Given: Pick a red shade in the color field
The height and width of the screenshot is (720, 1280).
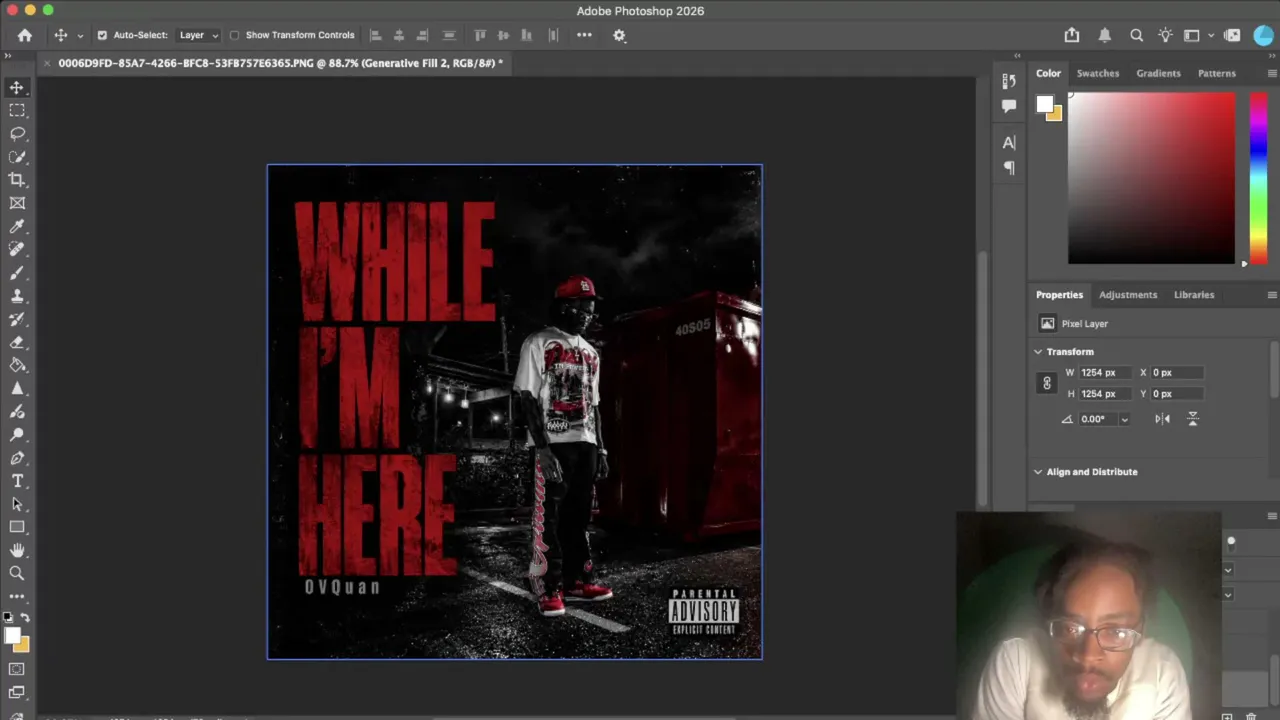Looking at the screenshot, I should 1151,179.
